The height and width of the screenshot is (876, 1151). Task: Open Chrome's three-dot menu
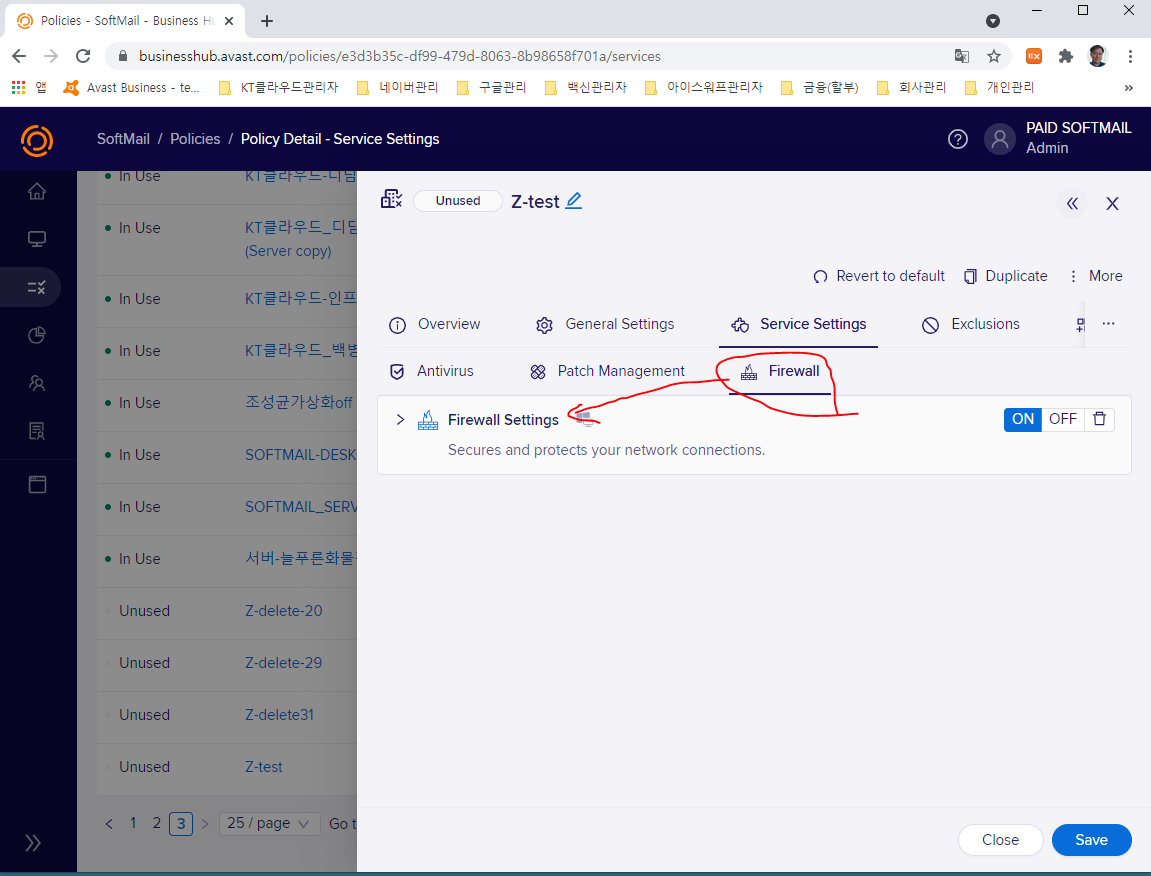pyautogui.click(x=1130, y=56)
